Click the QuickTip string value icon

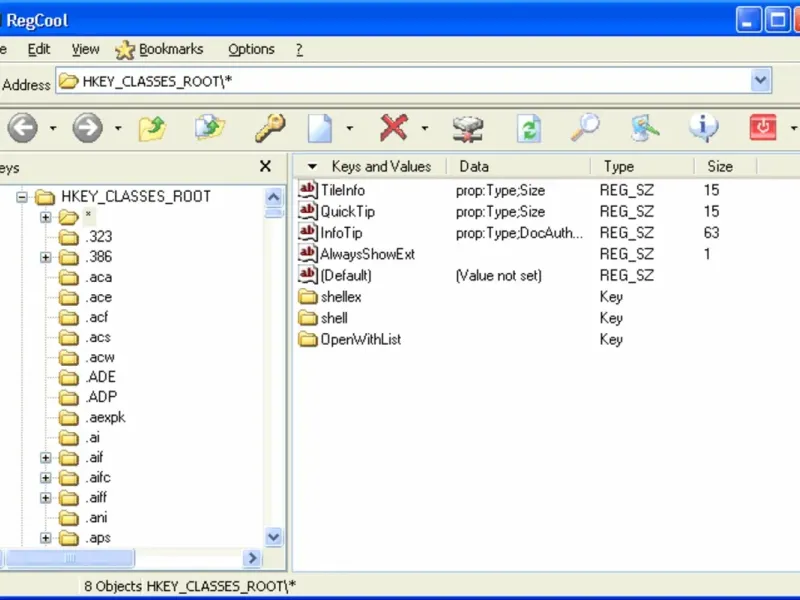click(308, 211)
